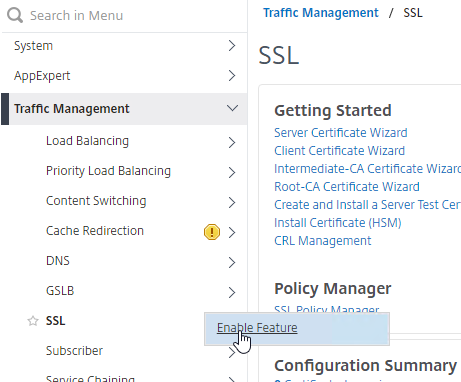The image size is (461, 382).
Task: Click the SSL breadcrumb text
Action: 413,13
